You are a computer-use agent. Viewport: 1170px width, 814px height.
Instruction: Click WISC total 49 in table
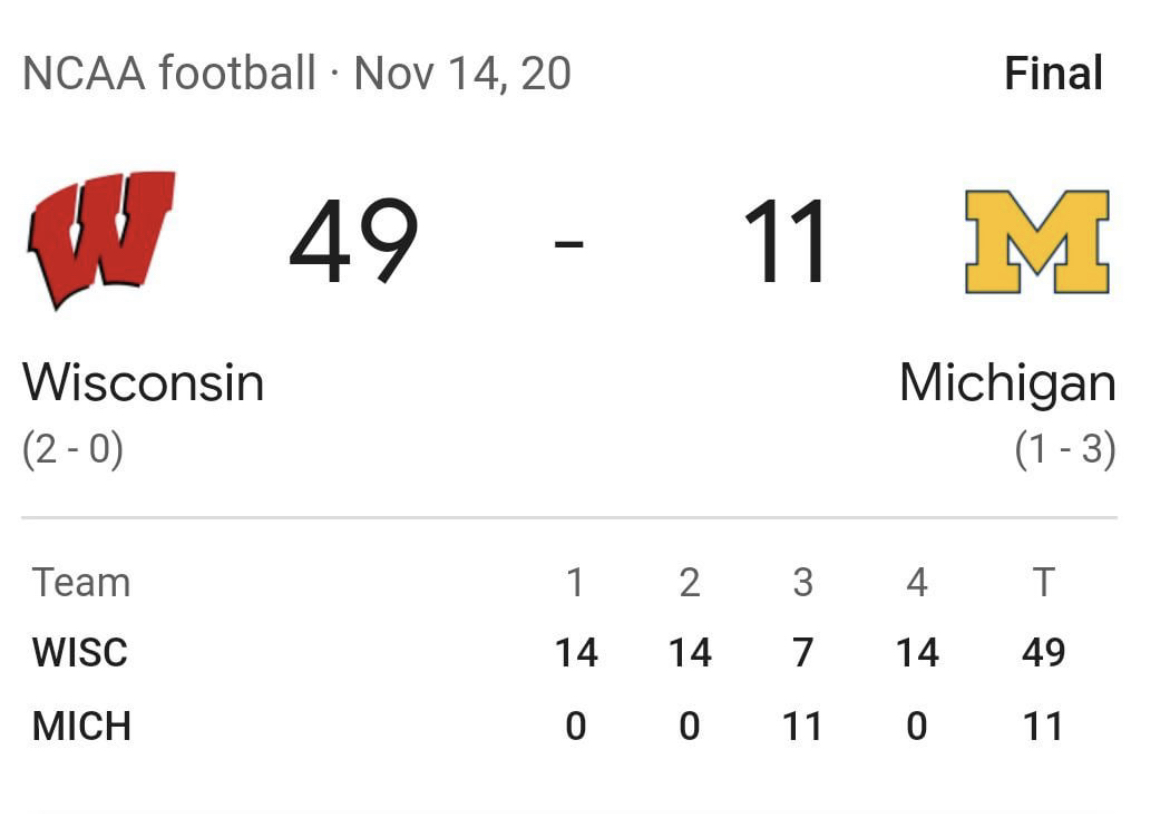(x=1044, y=653)
